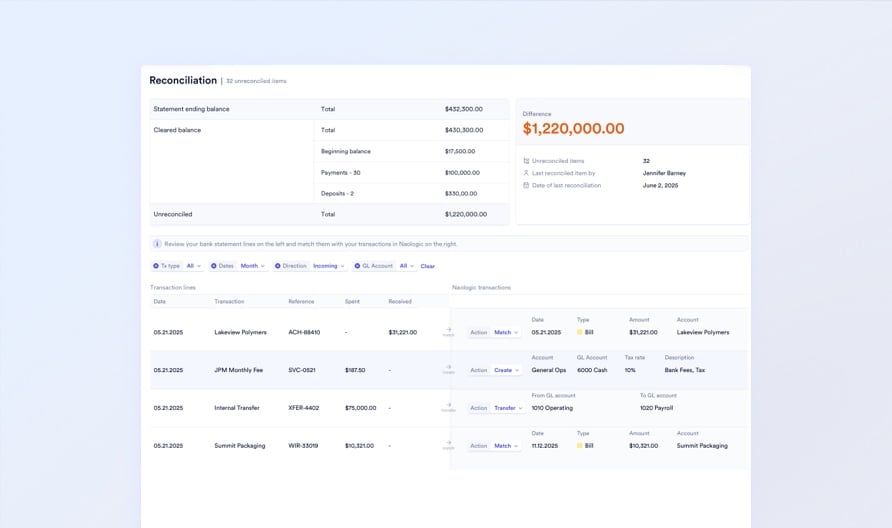This screenshot has height=528, width=892.
Task: Select the JPM Monthly Fee transaction name
Action: [x=238, y=370]
